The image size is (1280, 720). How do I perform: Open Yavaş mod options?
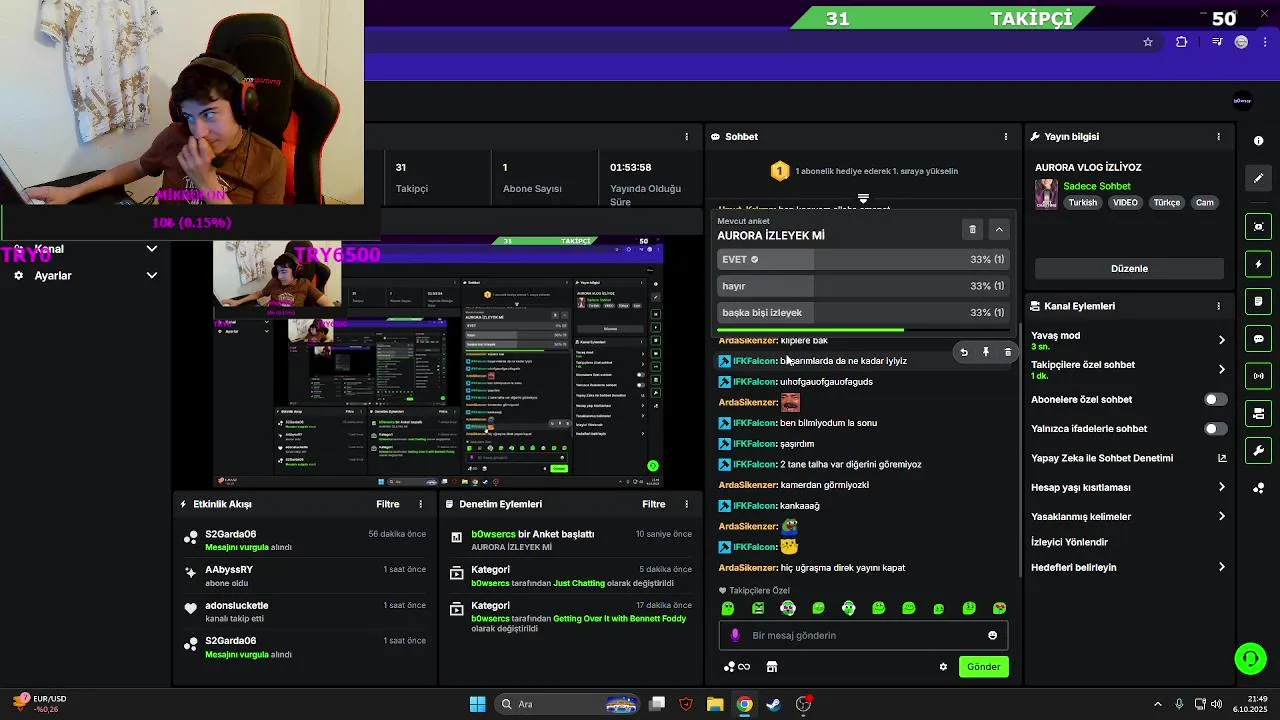pos(1128,340)
